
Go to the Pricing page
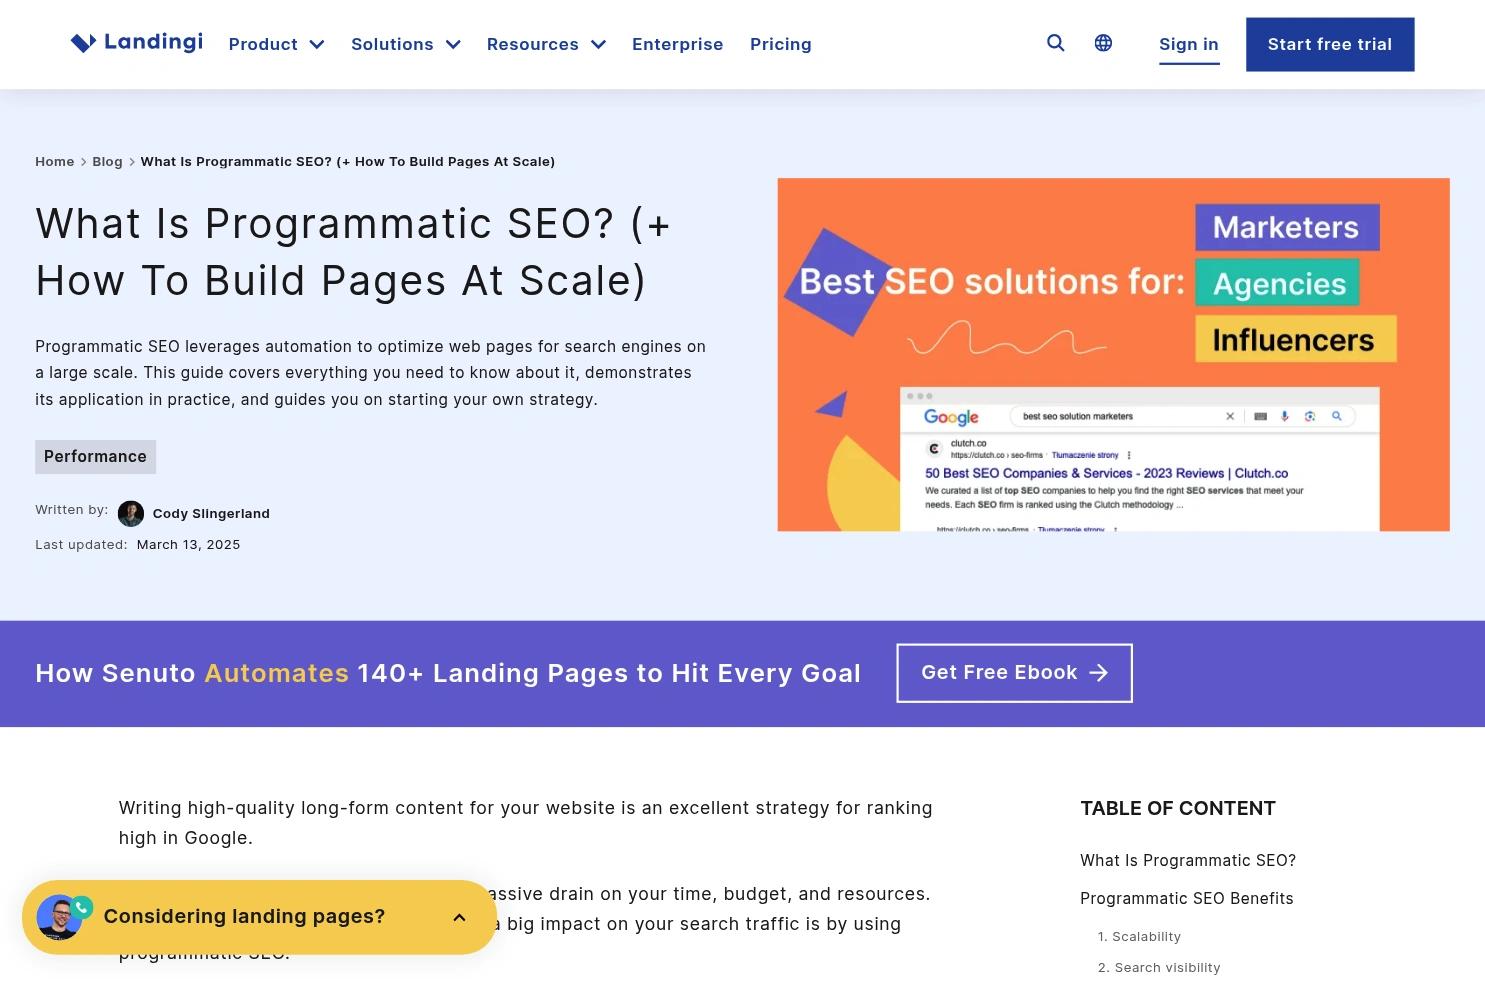pos(781,44)
